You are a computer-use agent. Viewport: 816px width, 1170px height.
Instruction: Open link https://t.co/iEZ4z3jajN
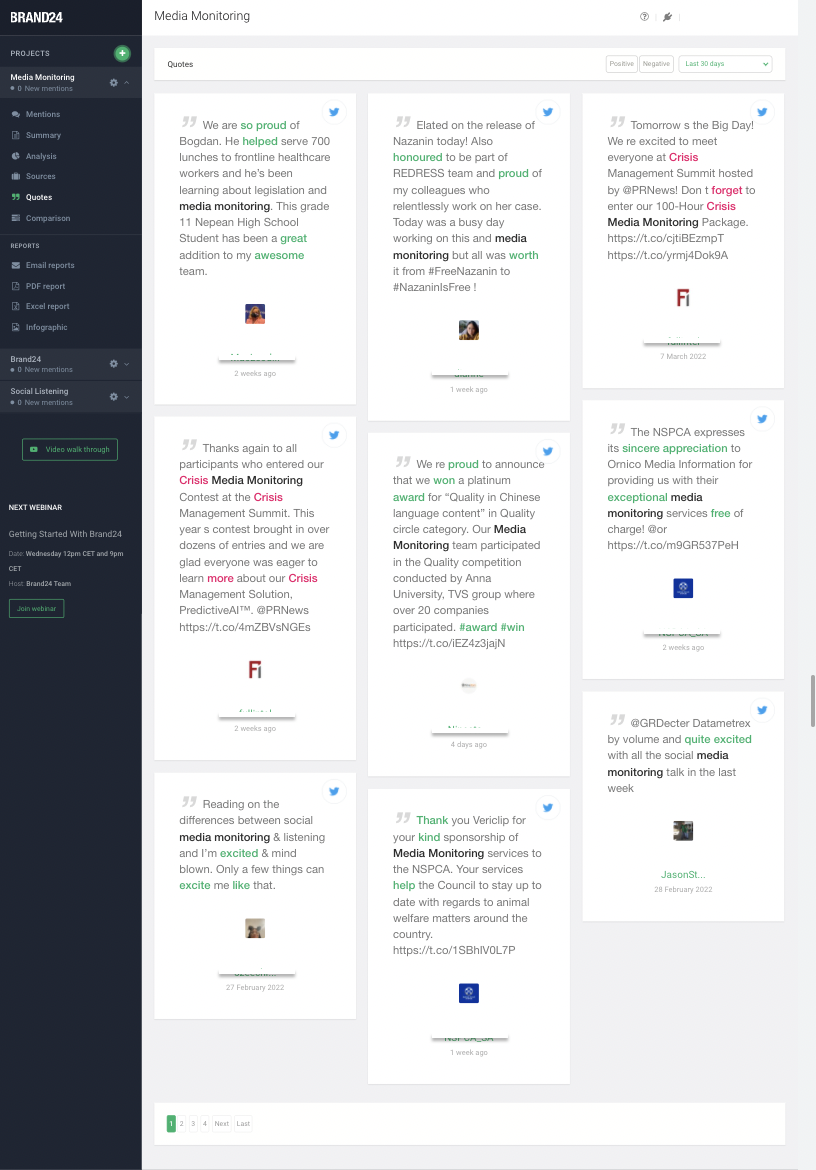point(449,643)
